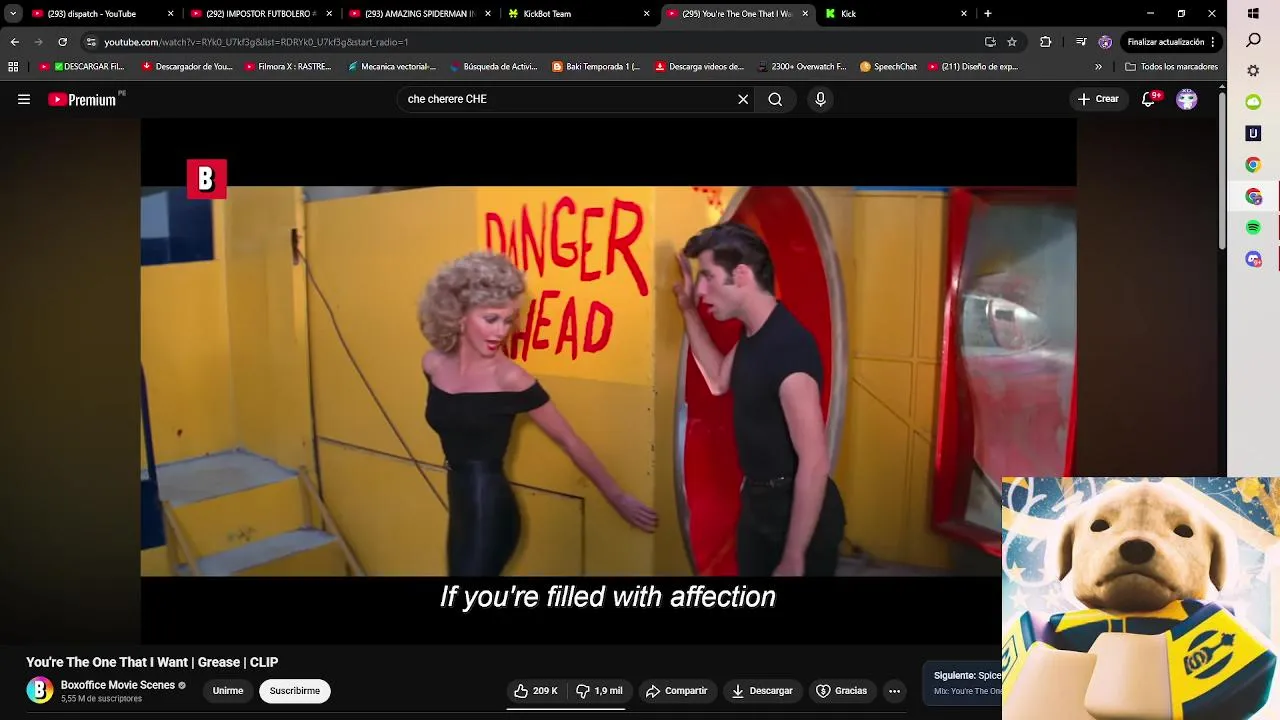Open the taskbar settings gear

[1253, 71]
